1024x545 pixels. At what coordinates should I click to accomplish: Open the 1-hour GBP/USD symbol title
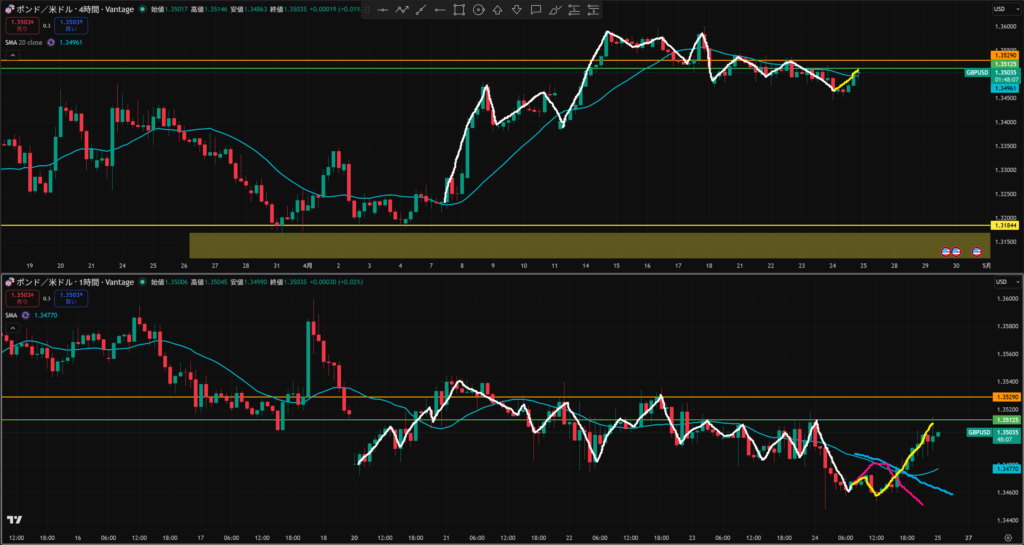(x=70, y=284)
